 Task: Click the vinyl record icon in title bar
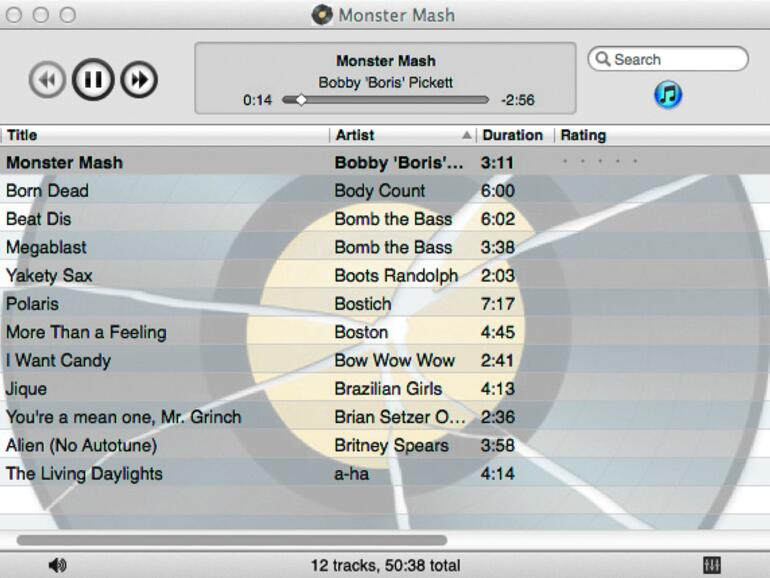coord(322,15)
